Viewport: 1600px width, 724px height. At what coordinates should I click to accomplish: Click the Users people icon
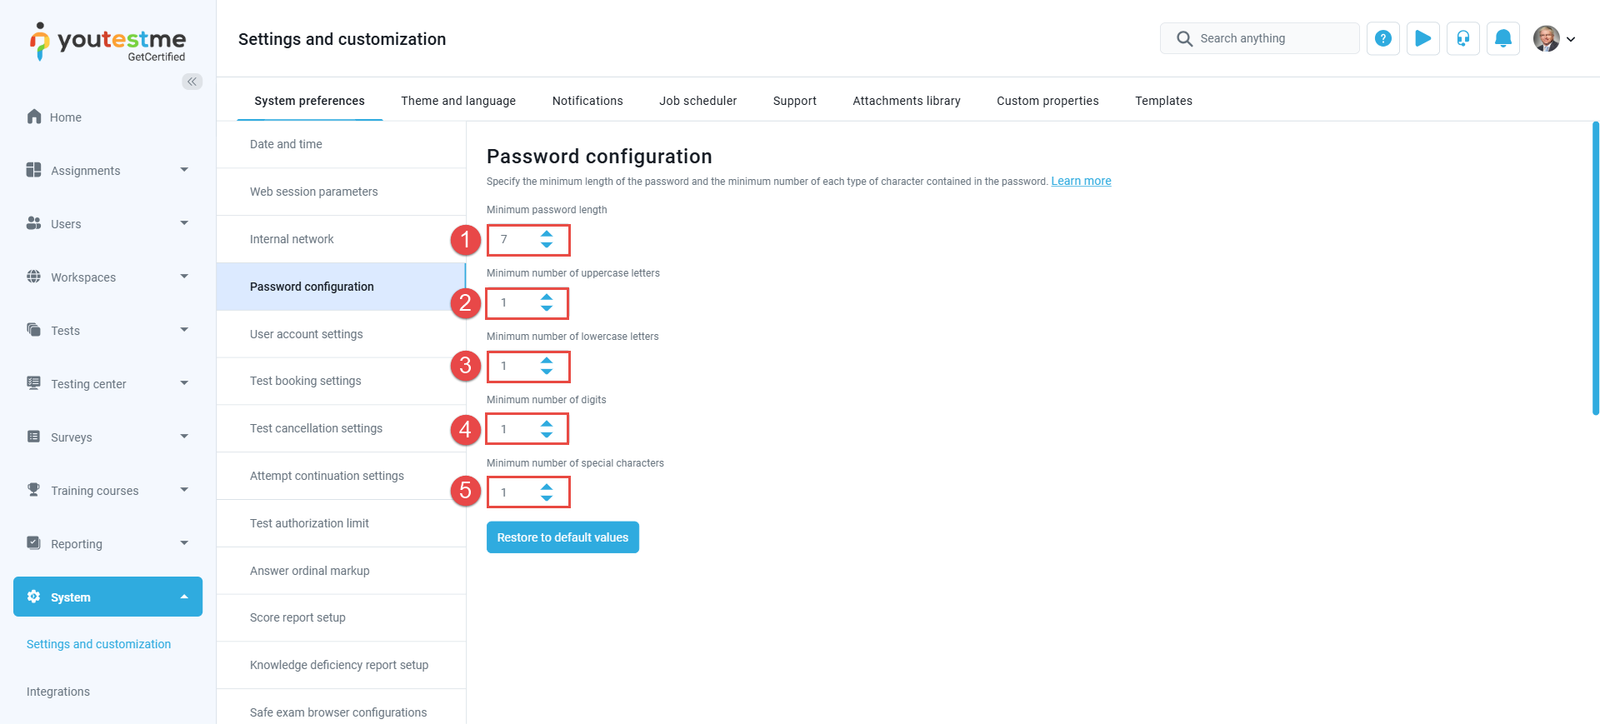point(34,223)
